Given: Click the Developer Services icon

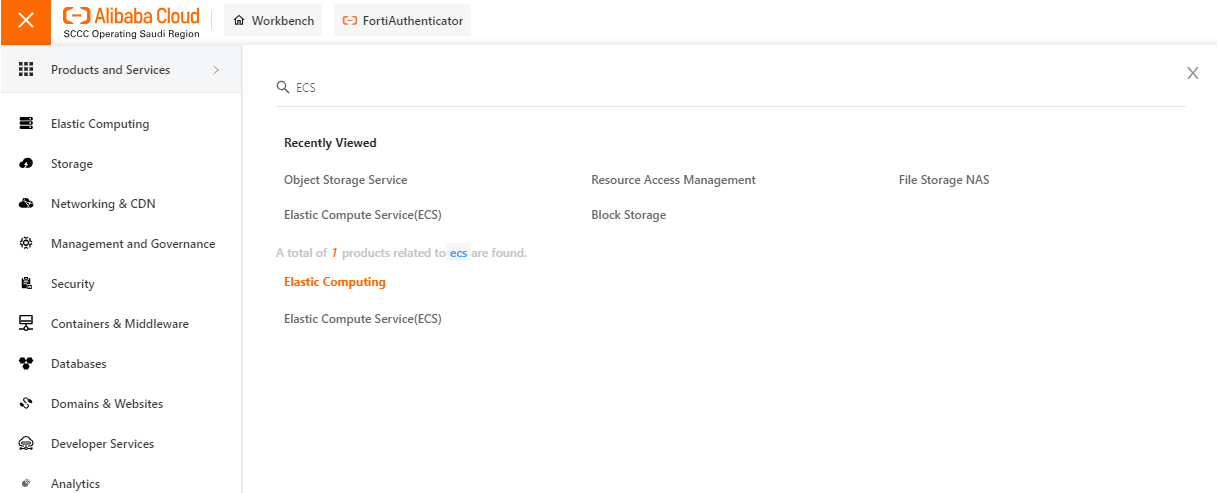Looking at the screenshot, I should click(27, 444).
